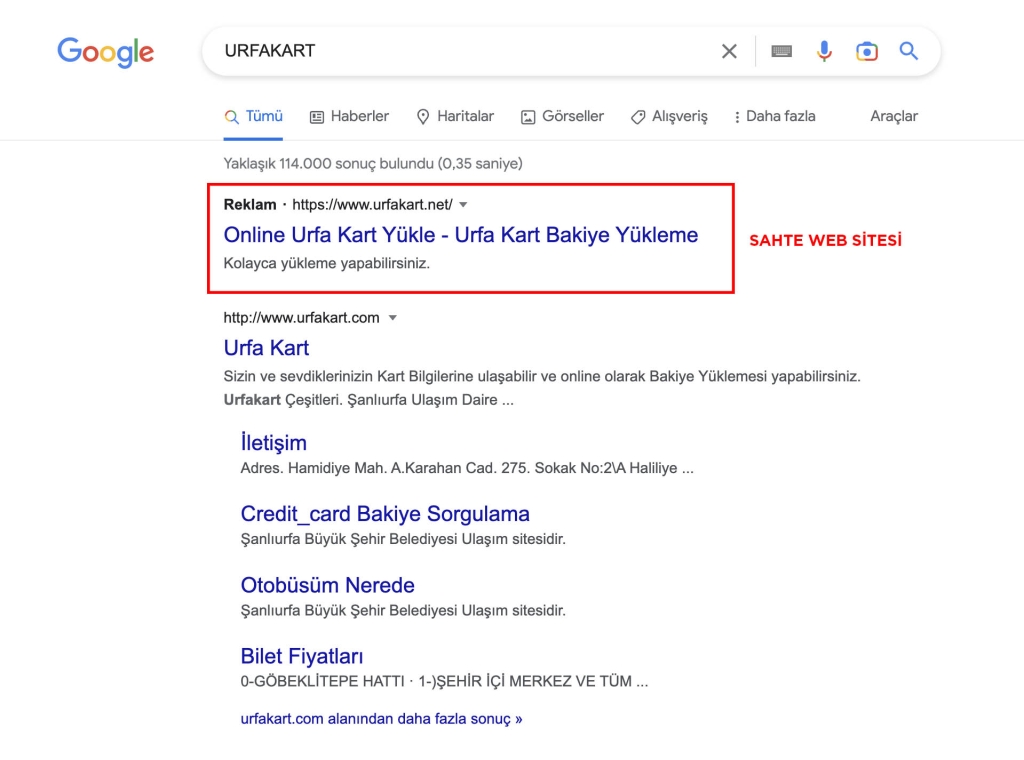
Task: Click the Adres. Hamidiye Mah. snippet text
Action: (x=467, y=468)
